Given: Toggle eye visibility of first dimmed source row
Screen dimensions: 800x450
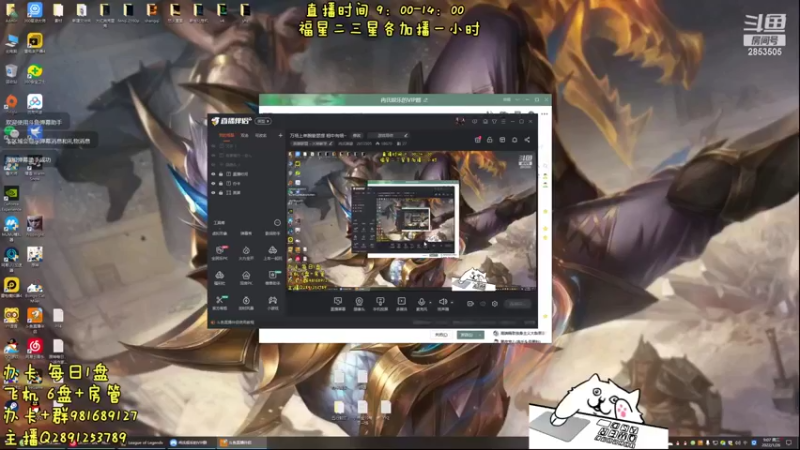Looking at the screenshot, I should 213,146.
